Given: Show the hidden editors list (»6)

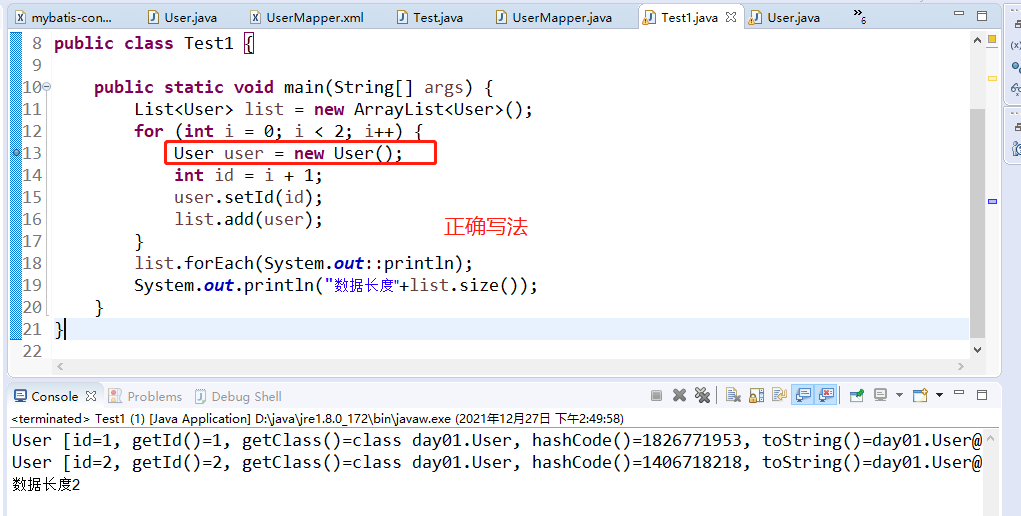Looking at the screenshot, I should pyautogui.click(x=860, y=16).
